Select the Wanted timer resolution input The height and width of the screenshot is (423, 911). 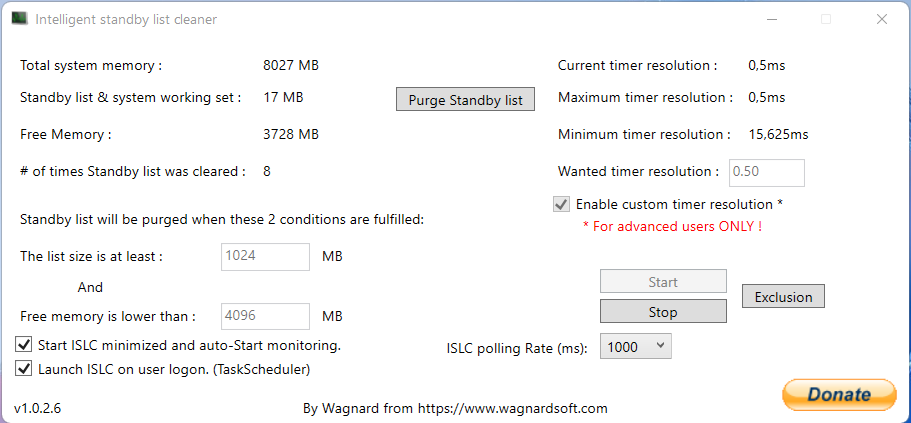(767, 172)
